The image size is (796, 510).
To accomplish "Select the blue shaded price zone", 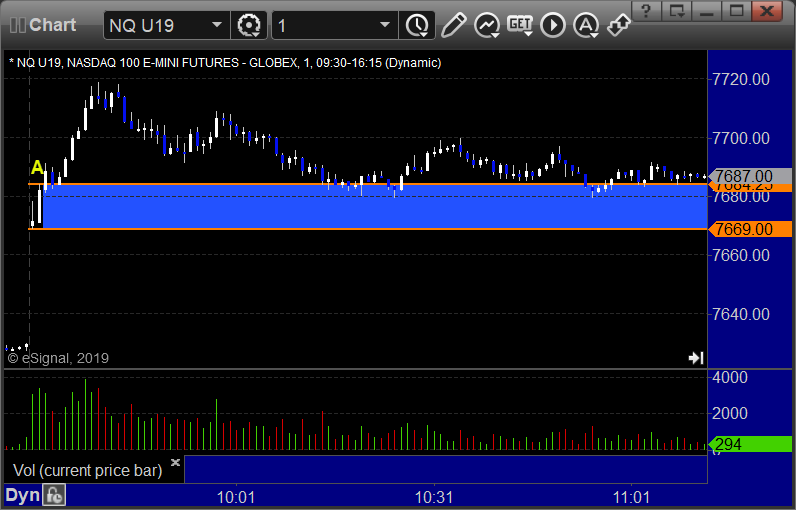I will (376, 207).
